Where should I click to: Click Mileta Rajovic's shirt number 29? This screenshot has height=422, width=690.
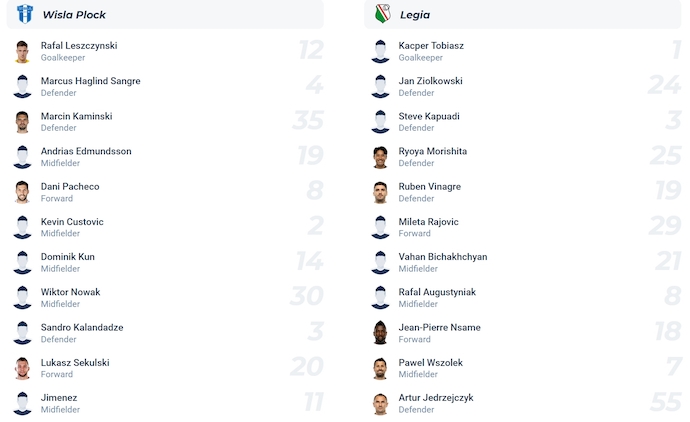pyautogui.click(x=664, y=226)
